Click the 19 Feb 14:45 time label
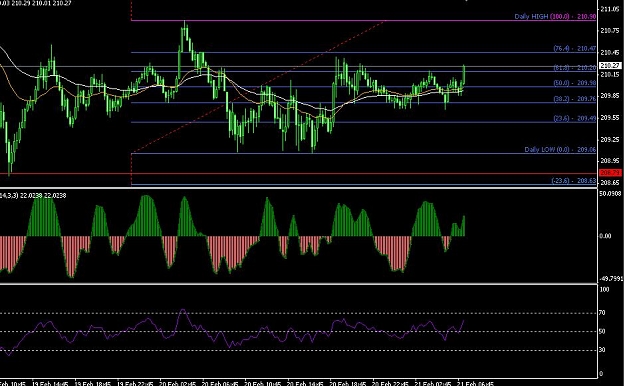Viewport: 625px width, 386px height. 49,384
